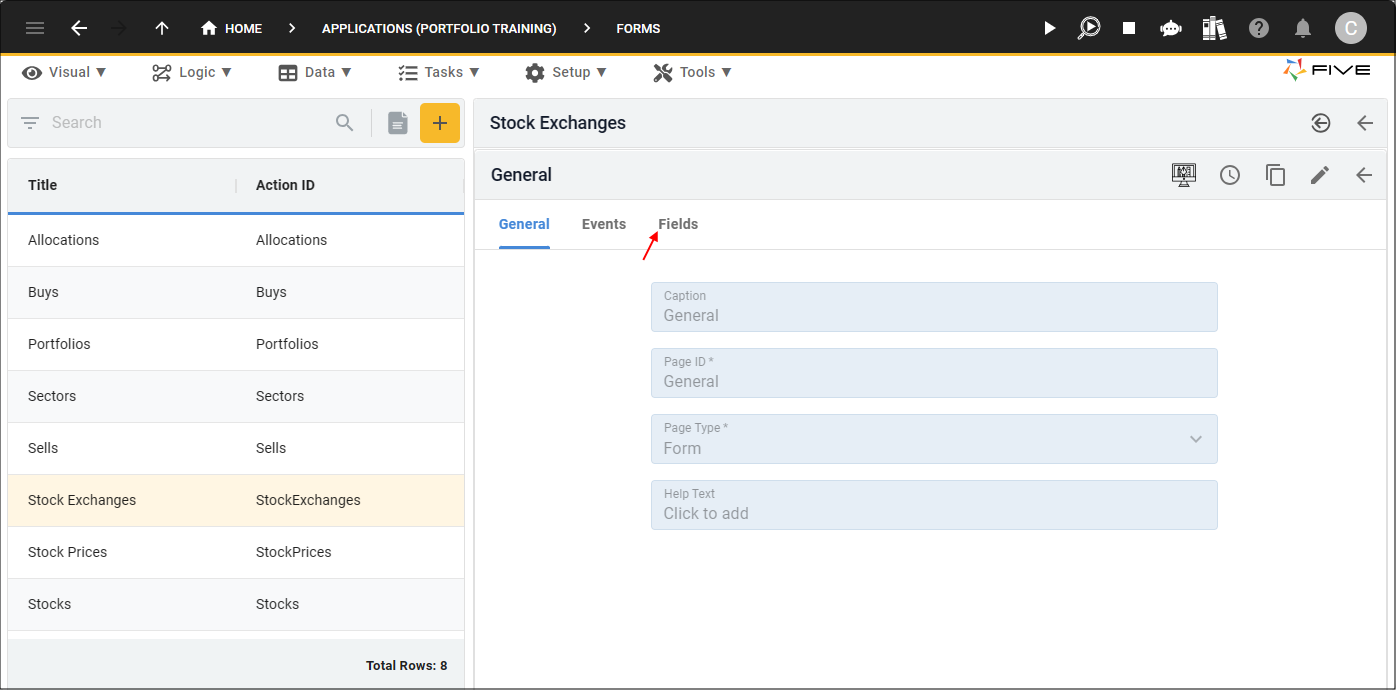
Task: Click the copy icon on the General page
Action: tap(1275, 175)
